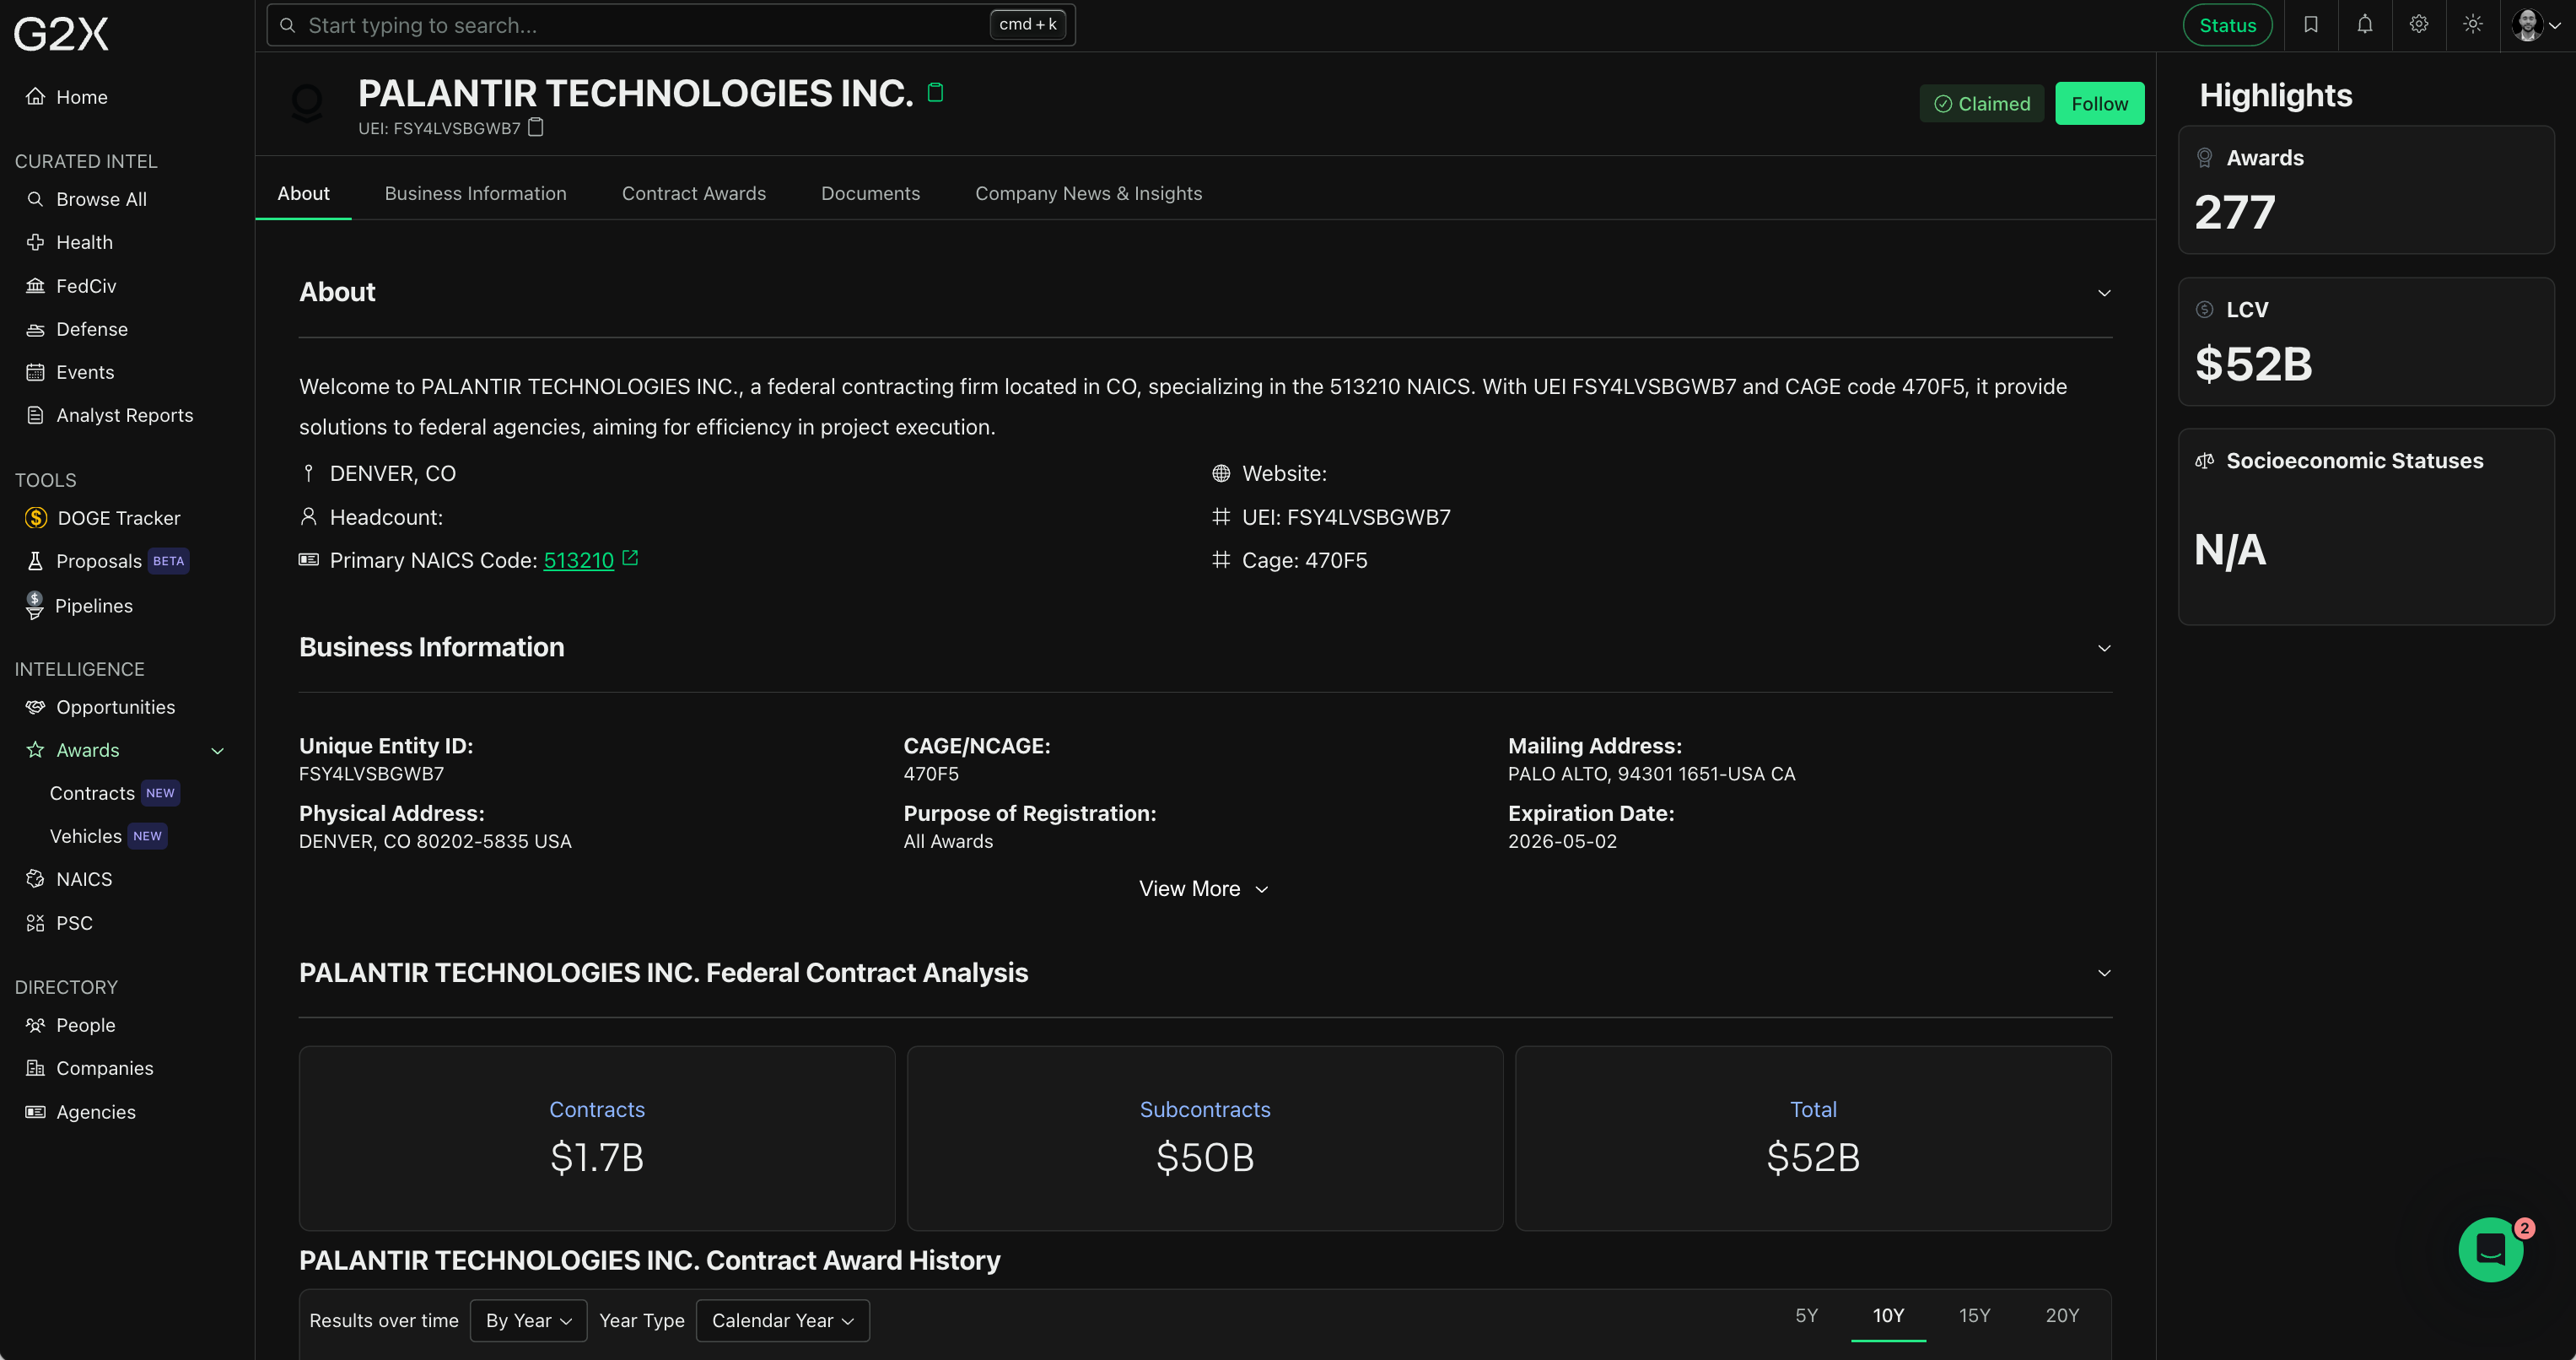2576x1360 pixels.
Task: Collapse Federal Contract Analysis section chevron
Action: (x=2104, y=973)
